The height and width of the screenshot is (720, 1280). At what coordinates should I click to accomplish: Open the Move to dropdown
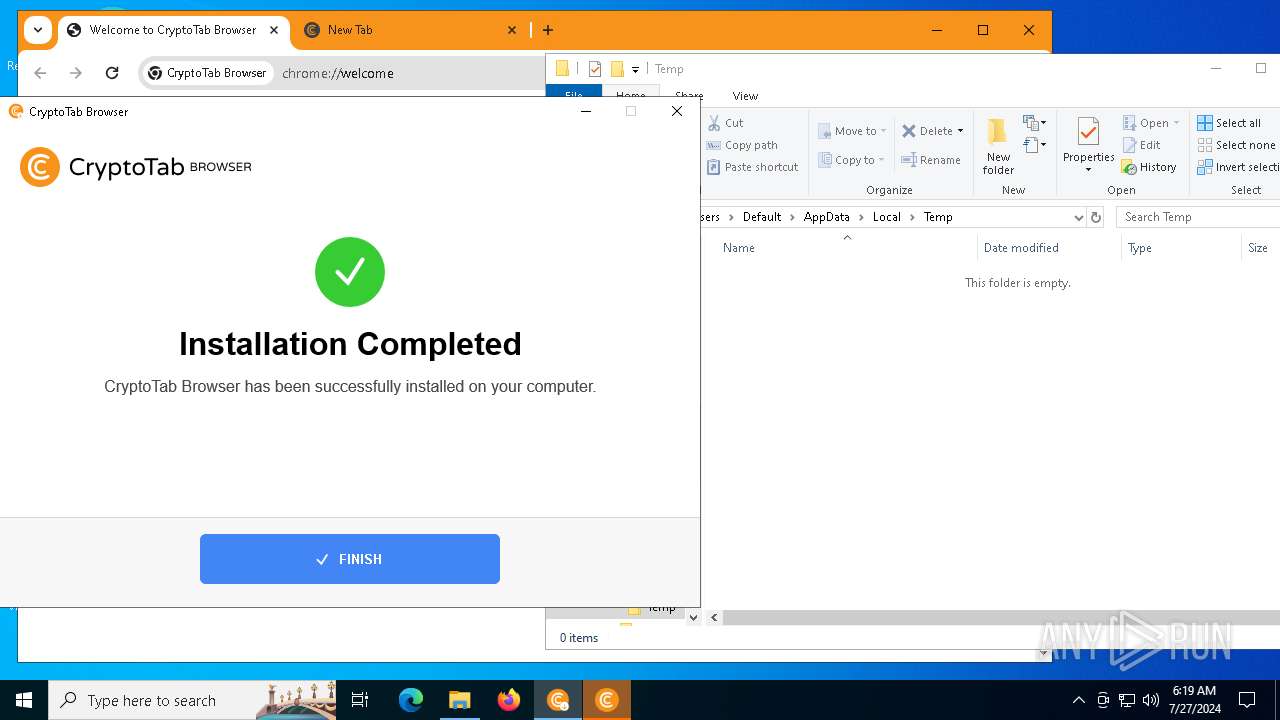tap(852, 131)
